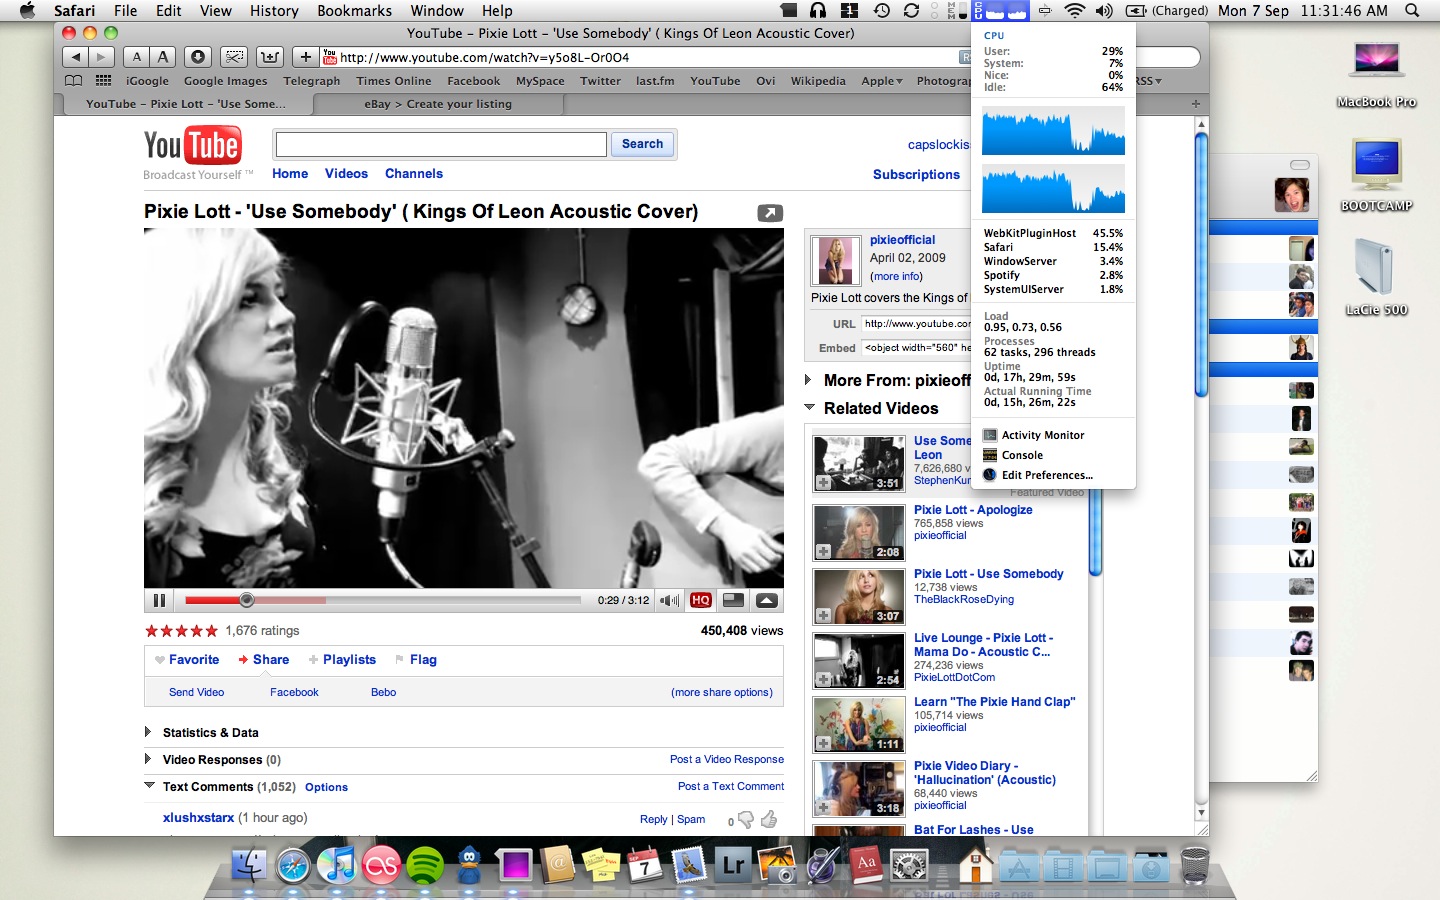Open the Videos navigation link
The height and width of the screenshot is (900, 1440).
click(346, 173)
